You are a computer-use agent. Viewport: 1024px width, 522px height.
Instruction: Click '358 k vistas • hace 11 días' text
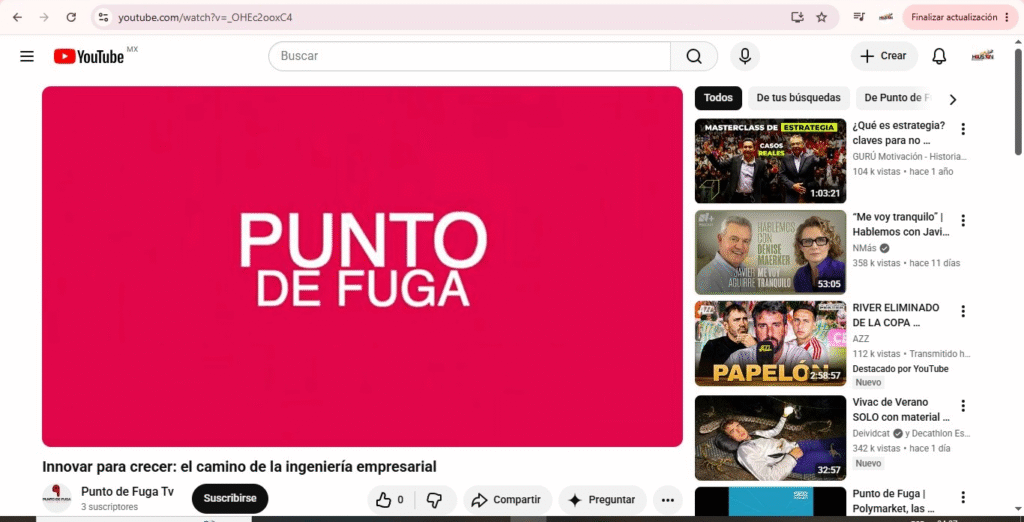[x=906, y=263]
